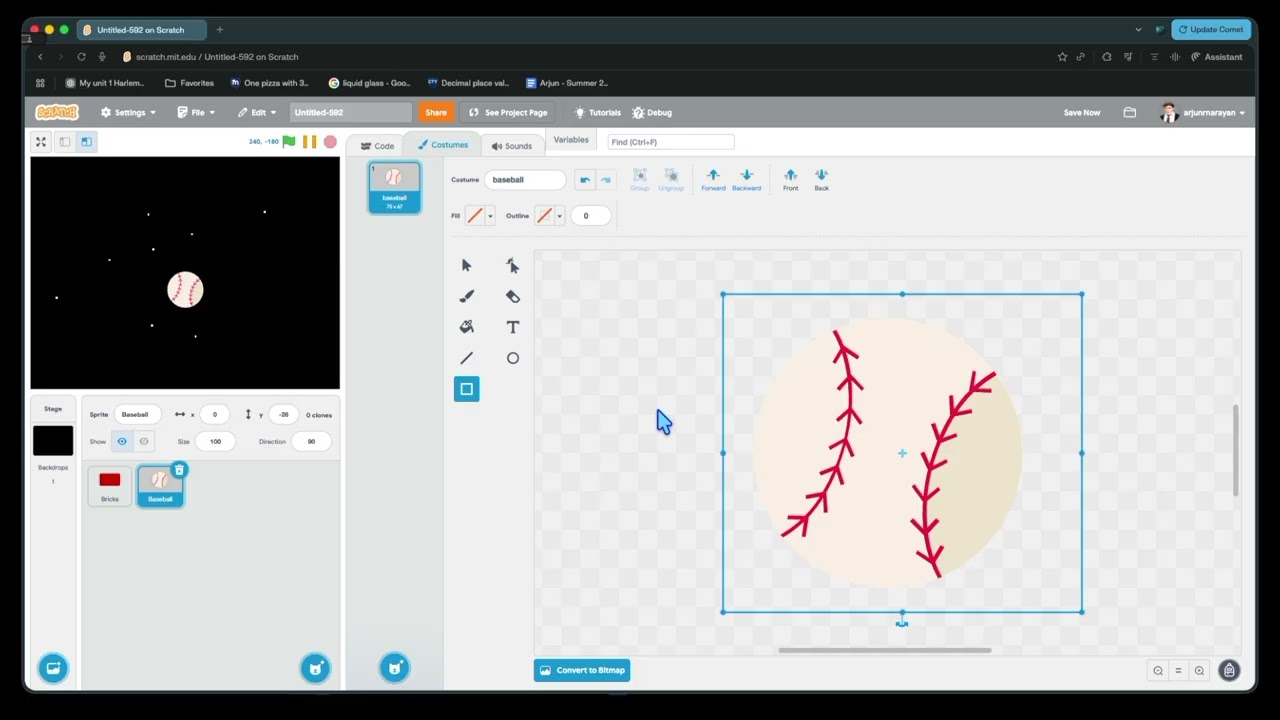Viewport: 1280px width, 720px height.
Task: Click the yellow pause button
Action: pyautogui.click(x=310, y=142)
